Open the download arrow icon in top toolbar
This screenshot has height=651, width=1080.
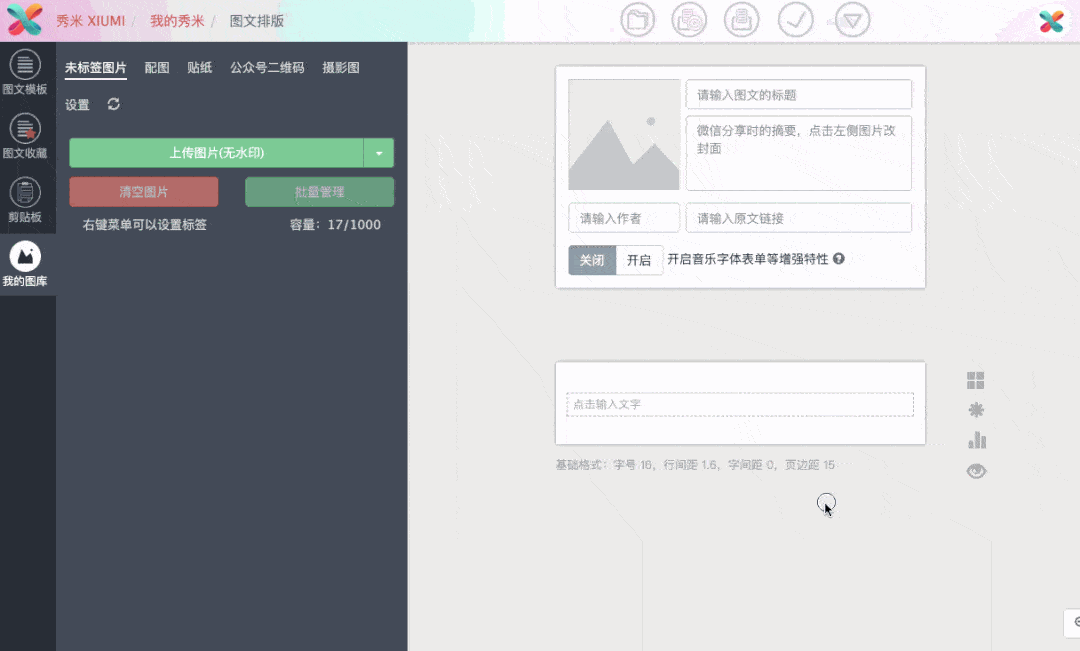tap(852, 19)
